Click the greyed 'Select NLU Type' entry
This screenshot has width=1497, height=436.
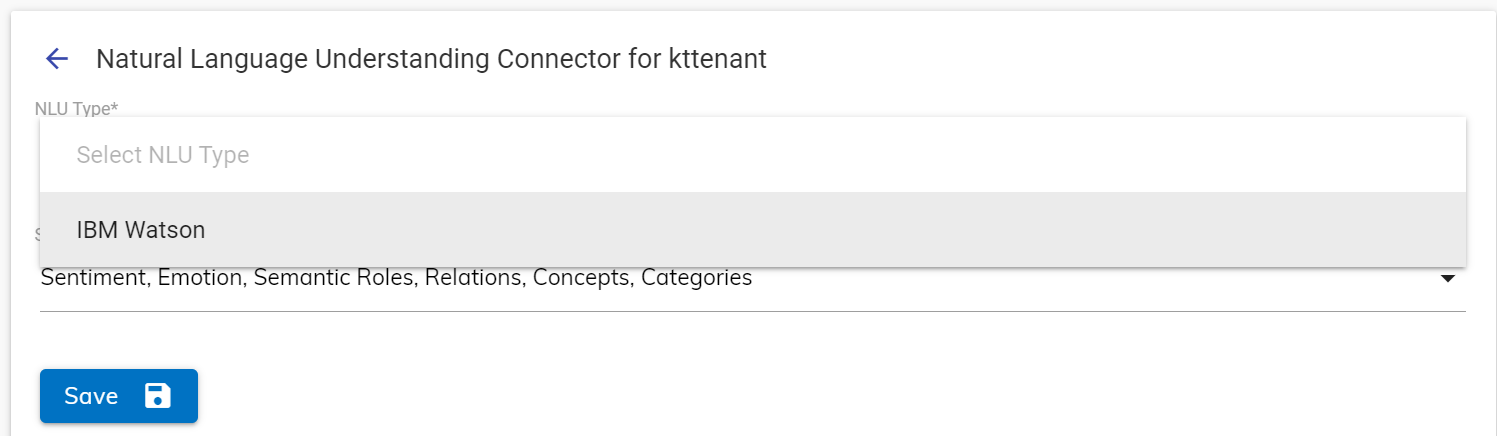(163, 155)
